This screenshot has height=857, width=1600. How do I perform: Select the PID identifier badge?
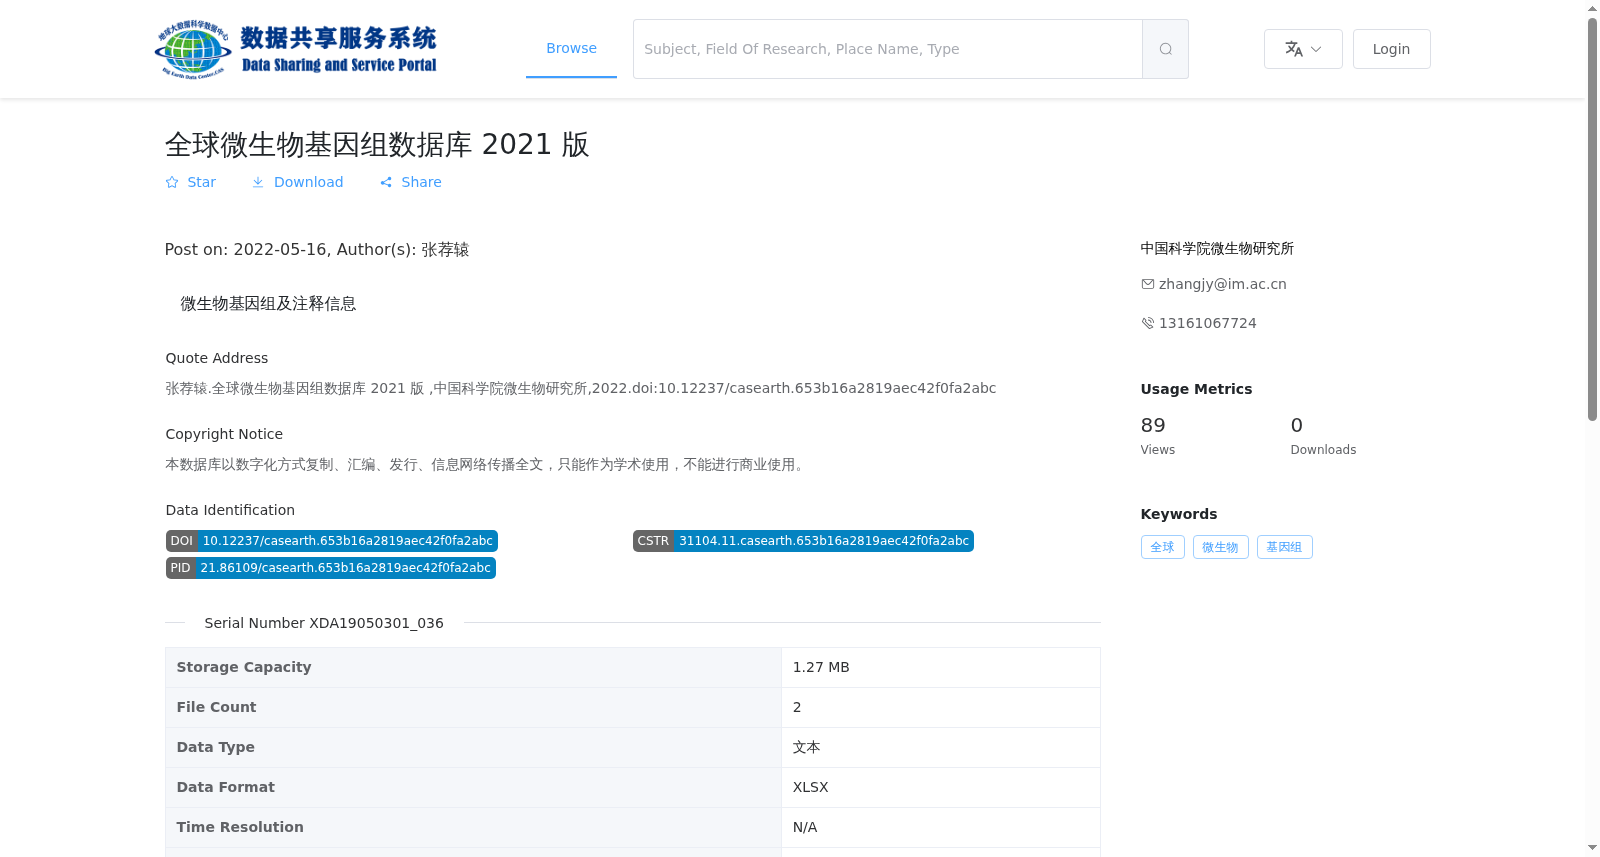point(330,568)
